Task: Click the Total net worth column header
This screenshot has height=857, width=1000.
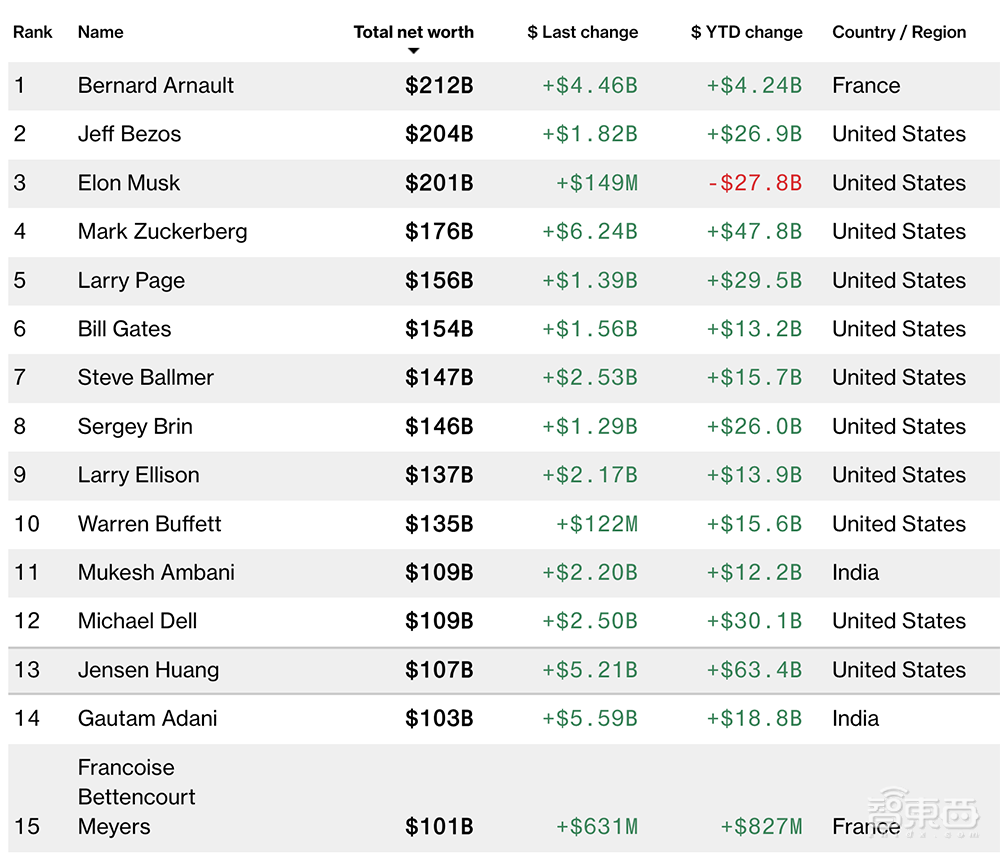Action: (413, 32)
